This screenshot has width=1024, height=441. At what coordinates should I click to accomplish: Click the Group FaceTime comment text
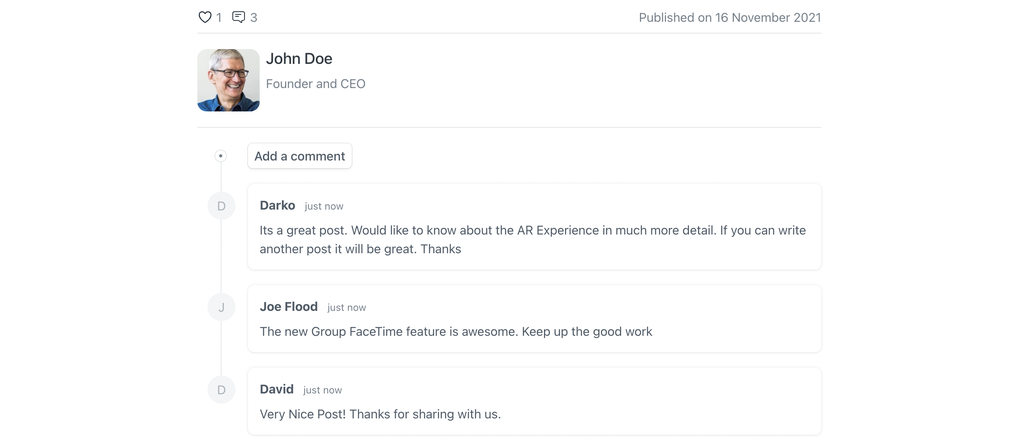(455, 331)
